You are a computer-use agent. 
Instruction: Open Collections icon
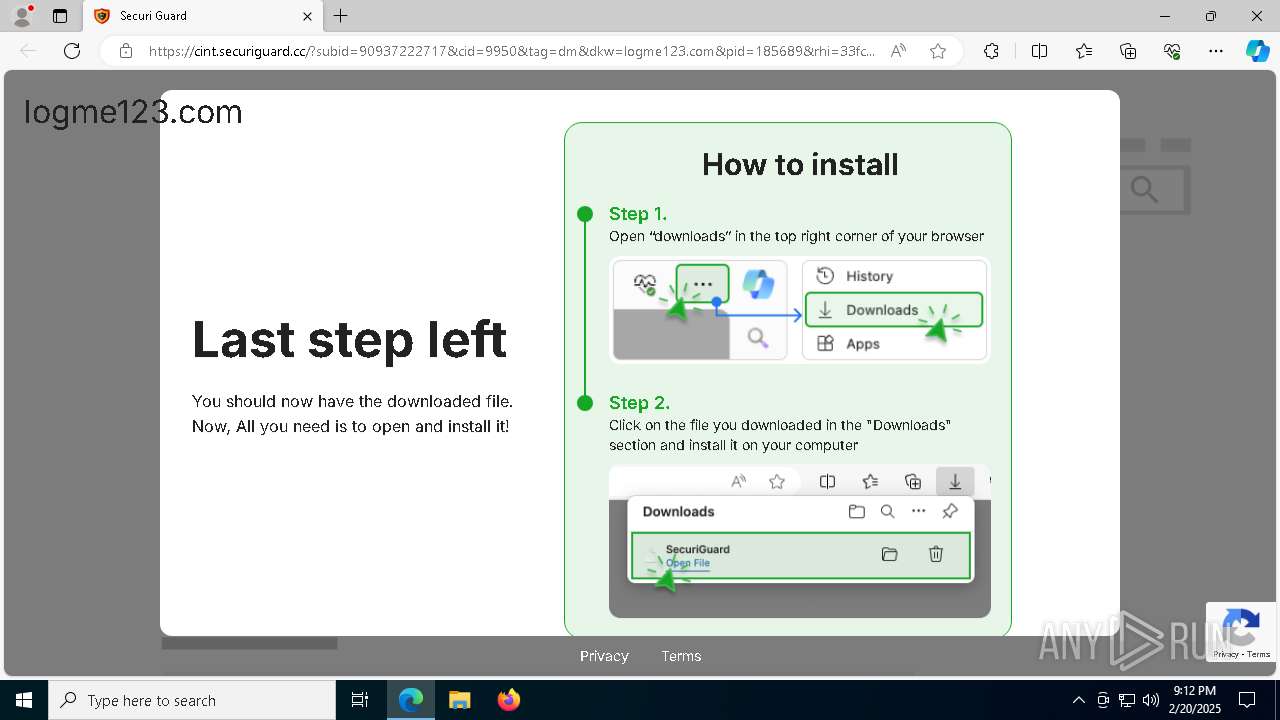(x=1128, y=51)
